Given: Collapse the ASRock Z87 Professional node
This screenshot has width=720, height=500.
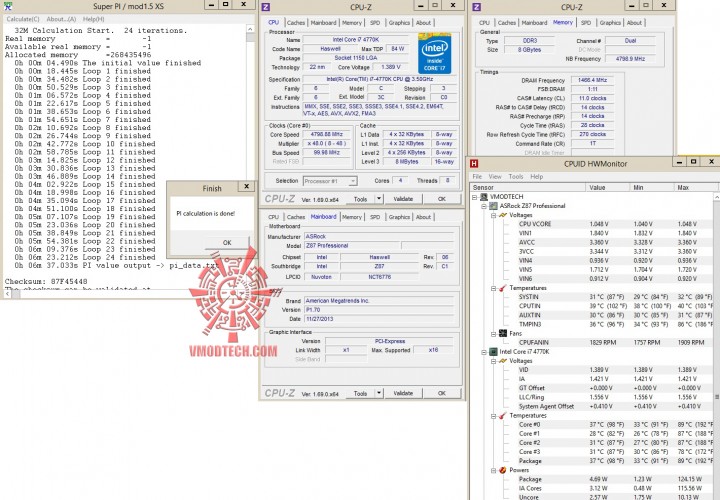Looking at the screenshot, I should 484,206.
